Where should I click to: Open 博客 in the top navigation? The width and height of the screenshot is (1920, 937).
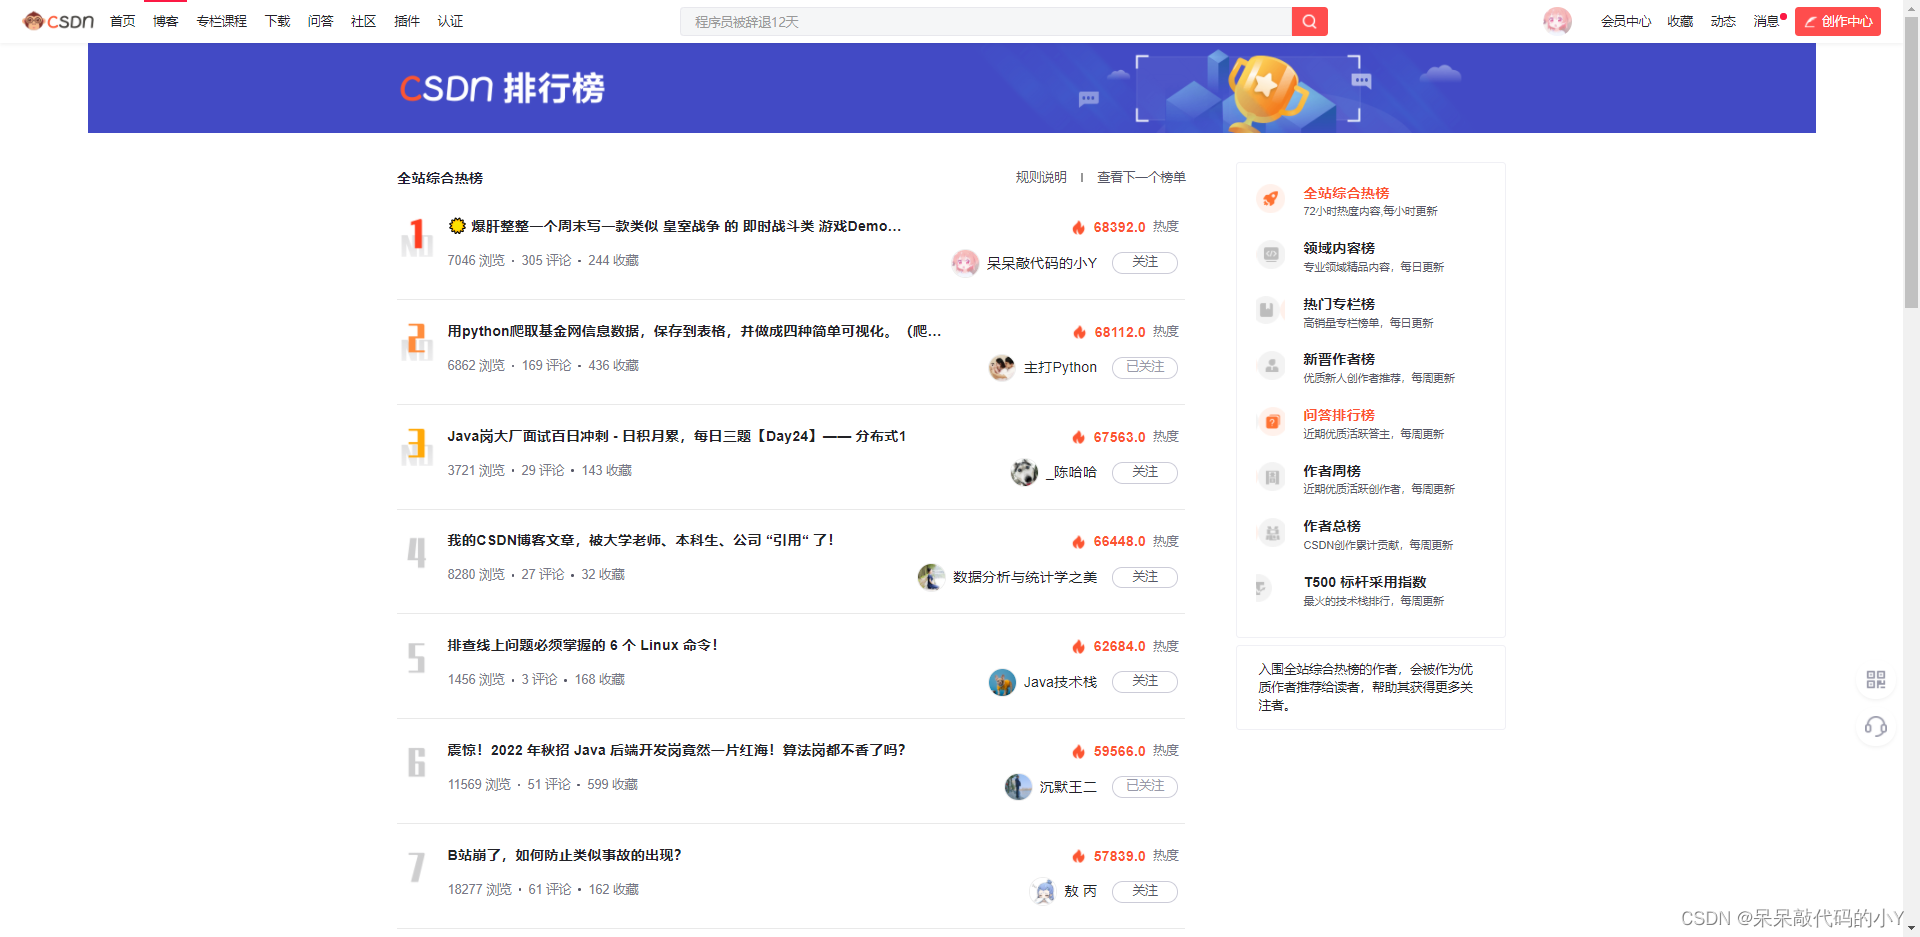(x=165, y=21)
